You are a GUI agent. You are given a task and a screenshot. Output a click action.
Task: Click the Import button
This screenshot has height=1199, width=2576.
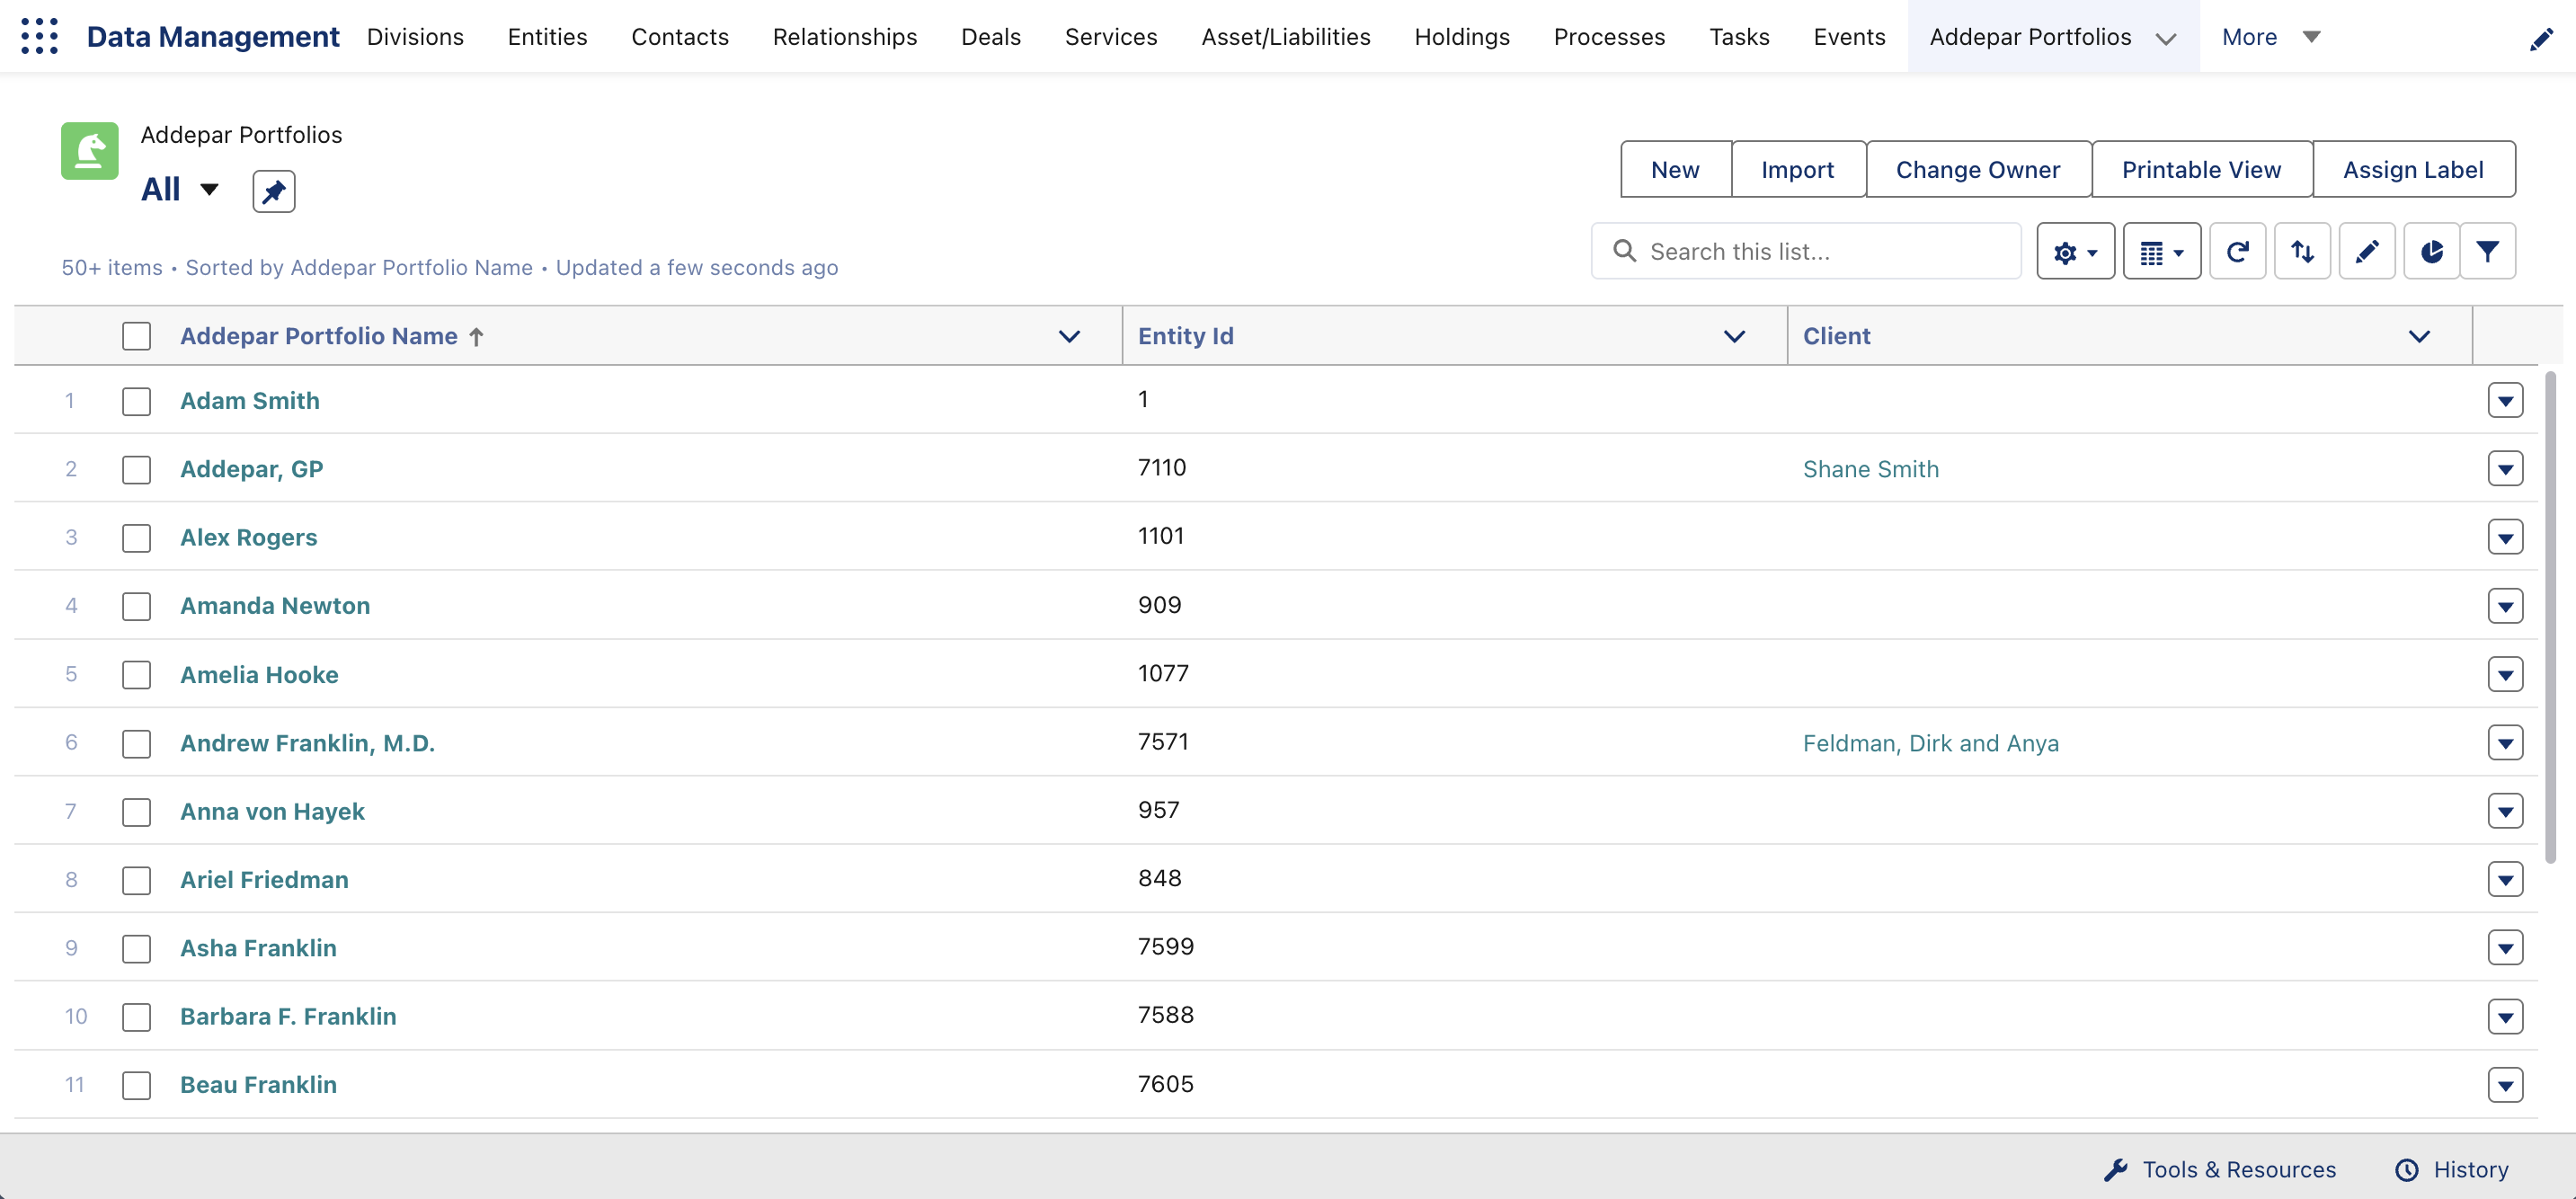click(1798, 169)
